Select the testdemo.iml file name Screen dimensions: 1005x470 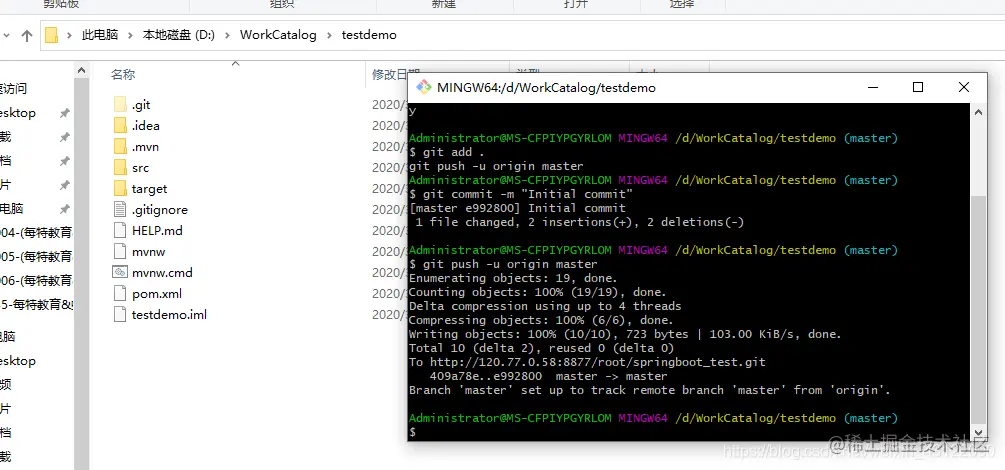pos(169,314)
